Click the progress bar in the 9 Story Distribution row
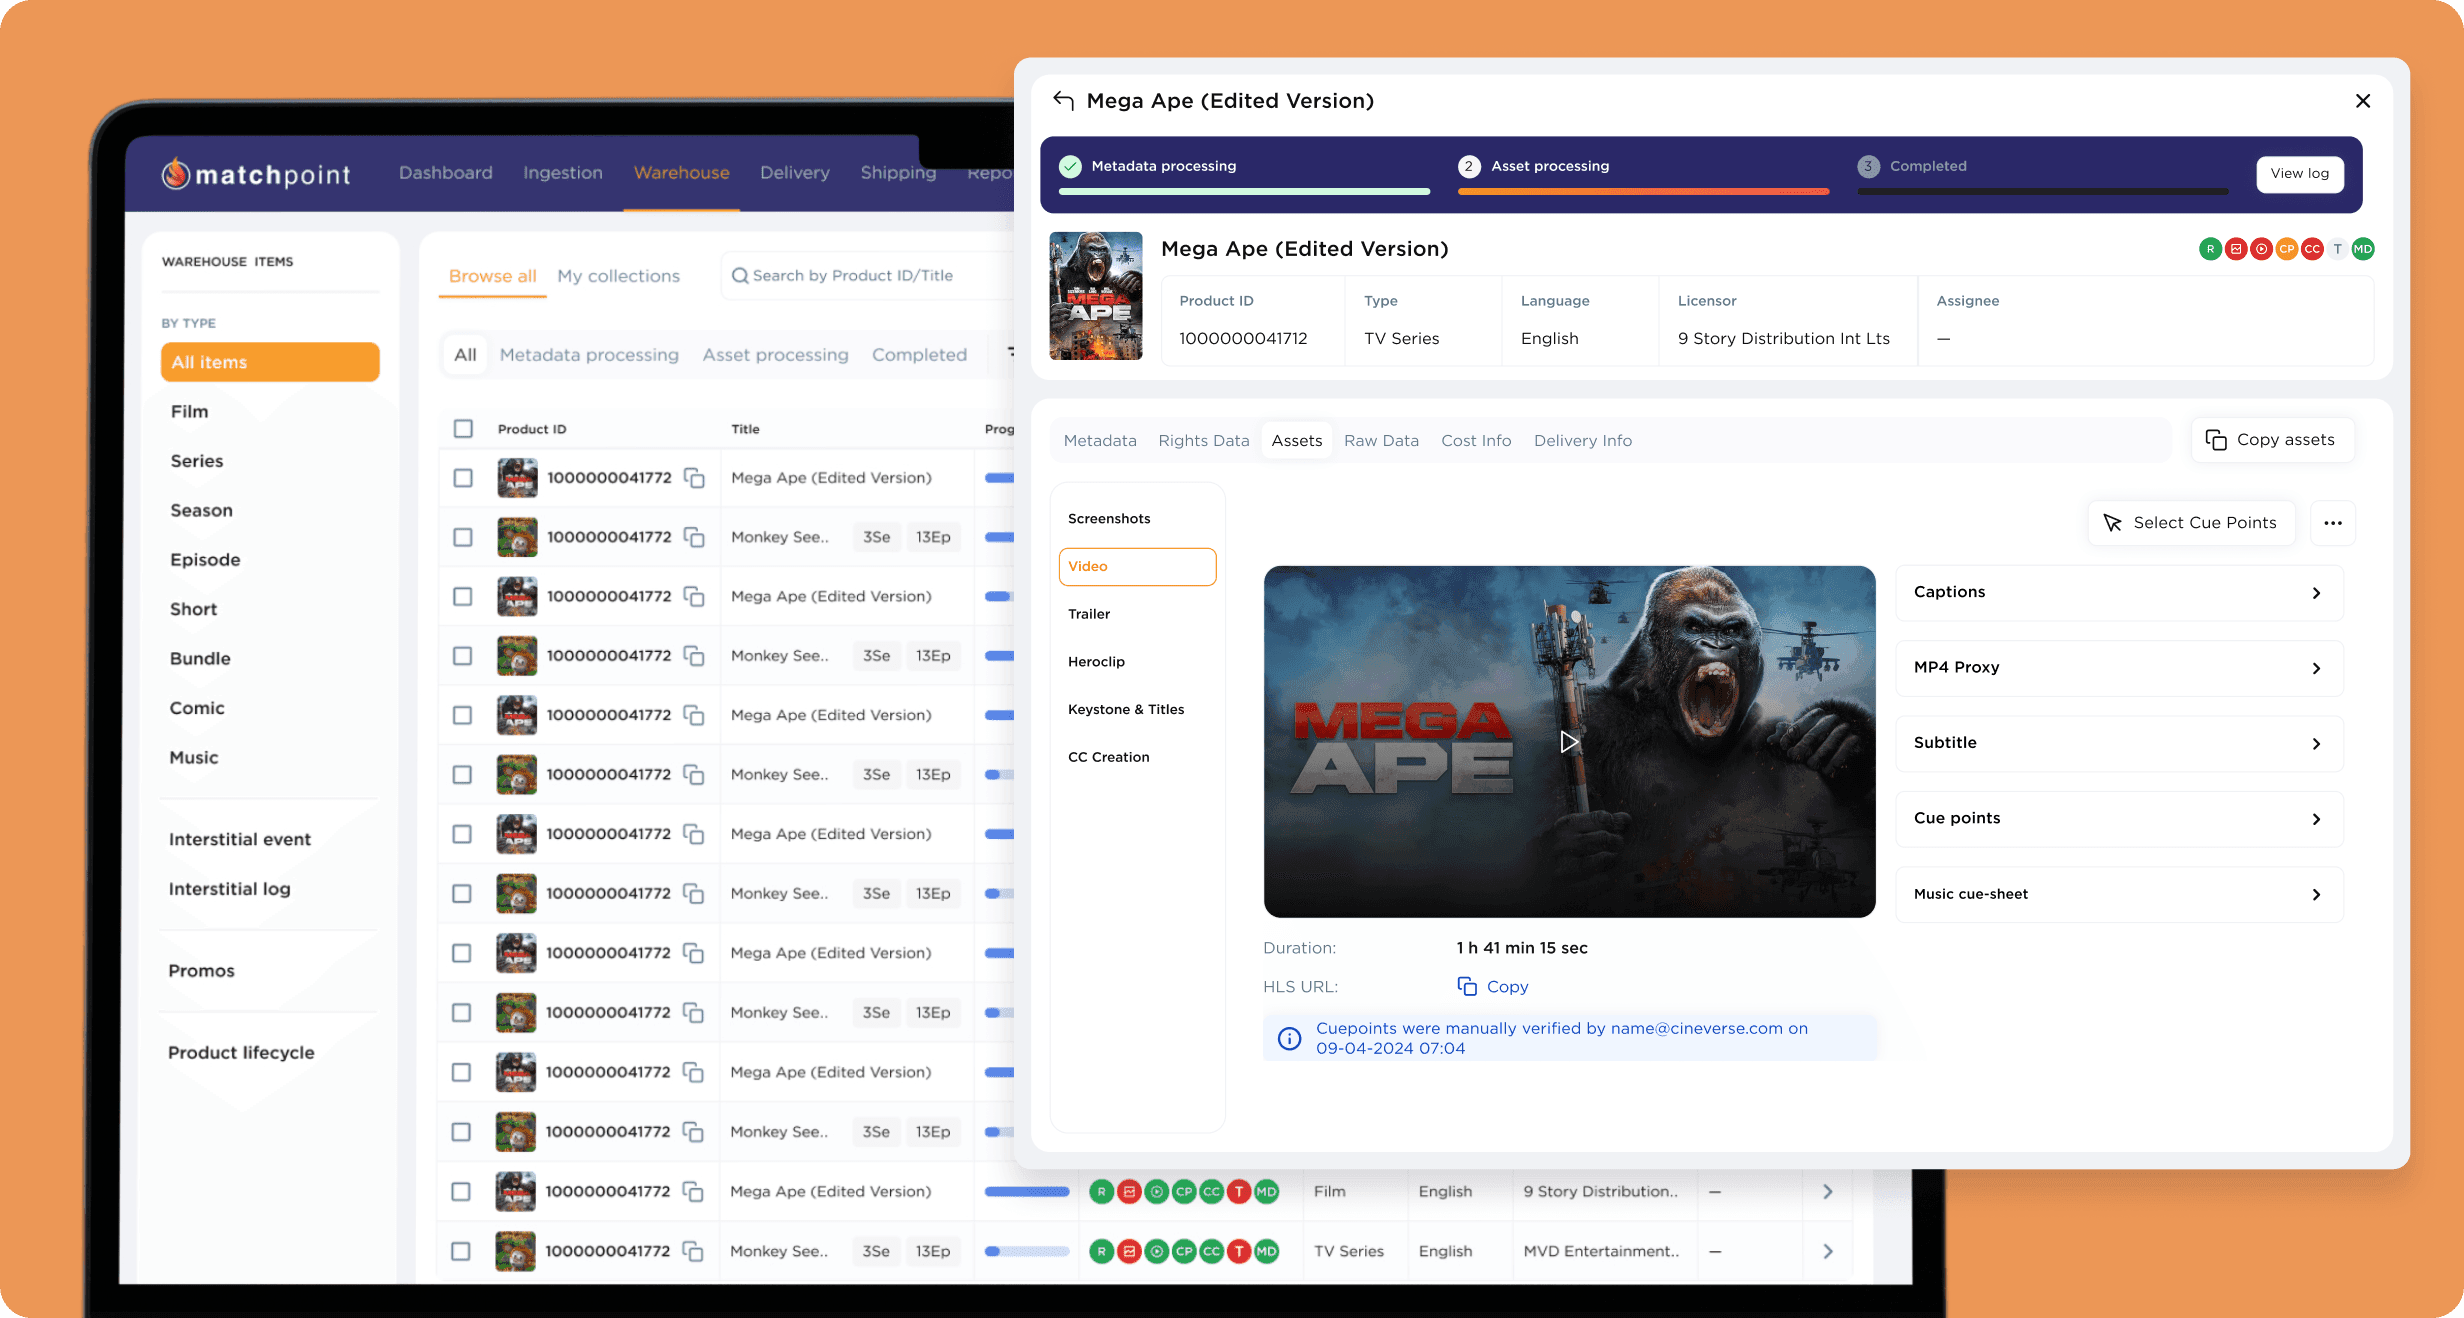 pyautogui.click(x=1027, y=1191)
